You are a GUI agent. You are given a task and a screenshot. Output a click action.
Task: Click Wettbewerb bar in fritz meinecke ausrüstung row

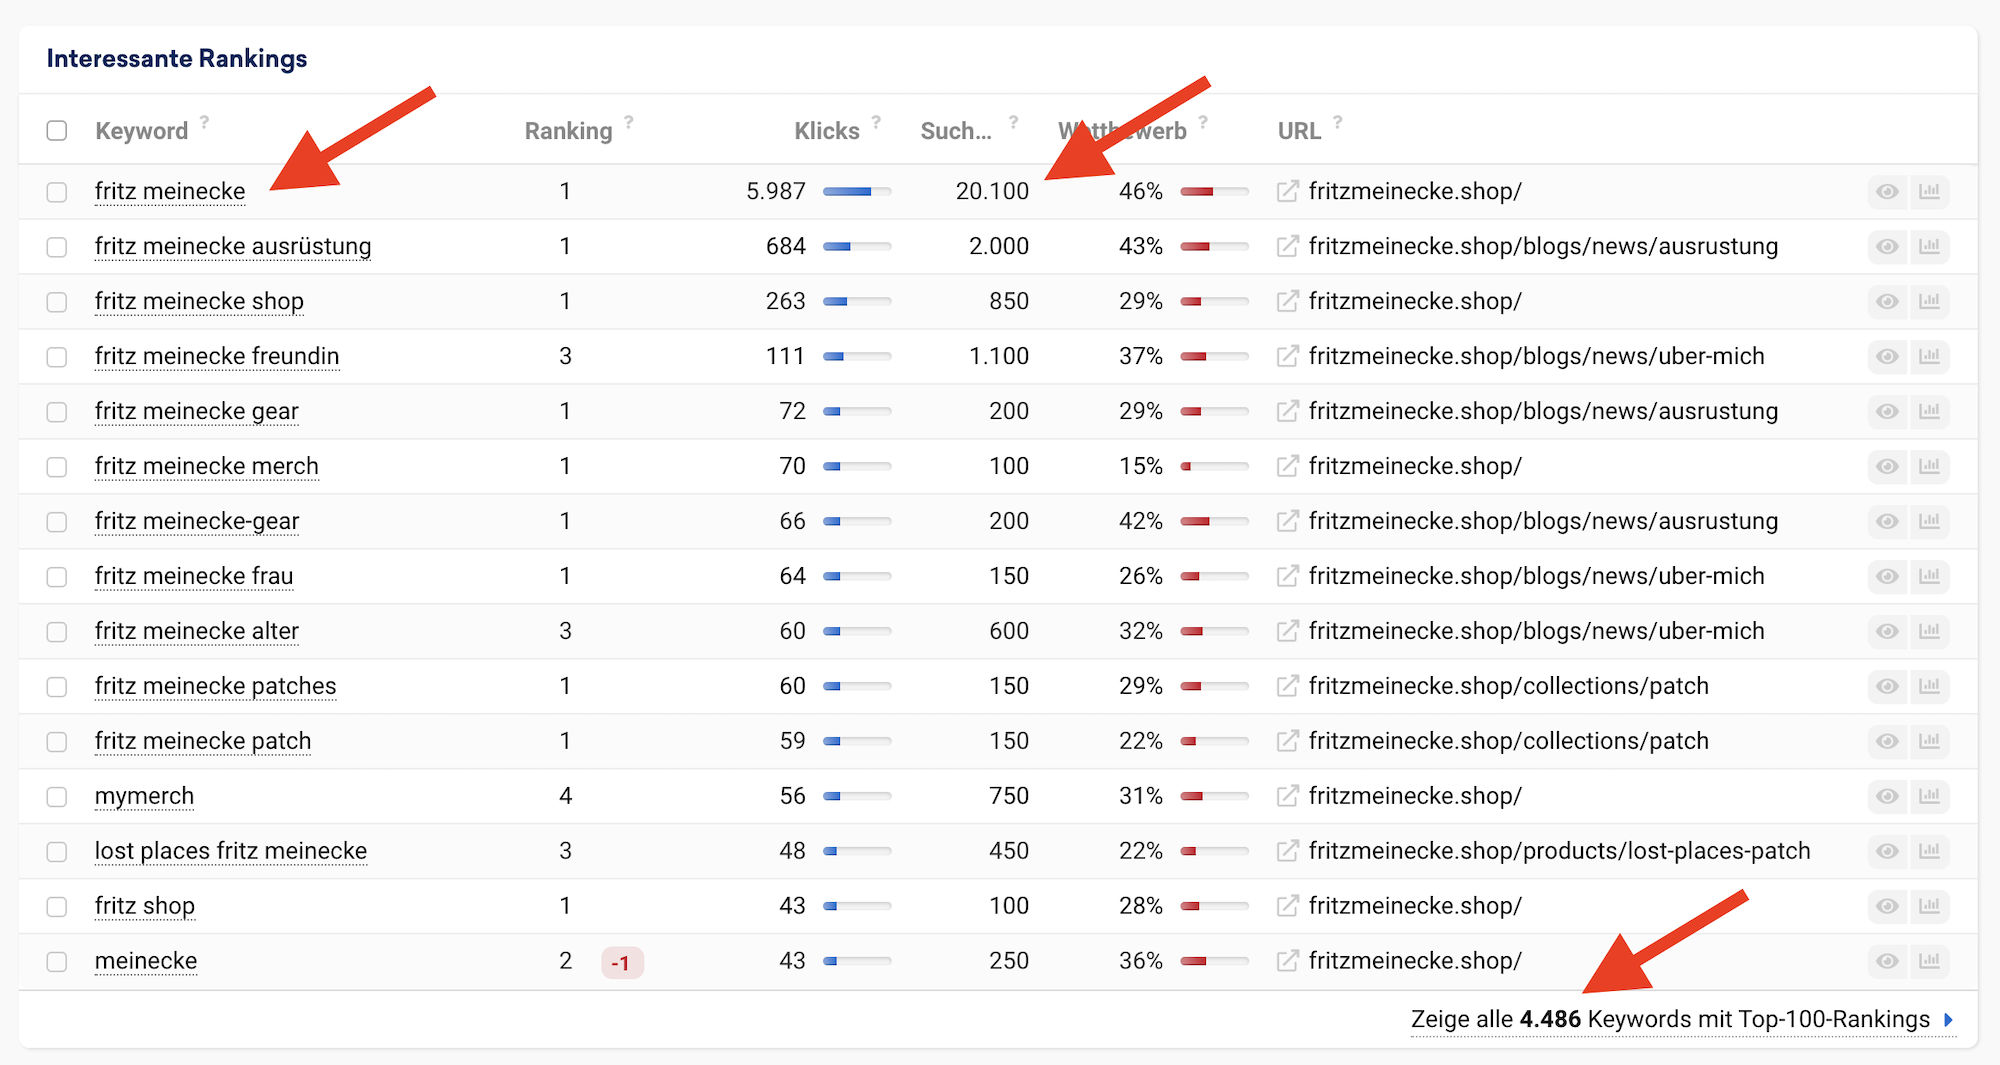click(x=1214, y=246)
